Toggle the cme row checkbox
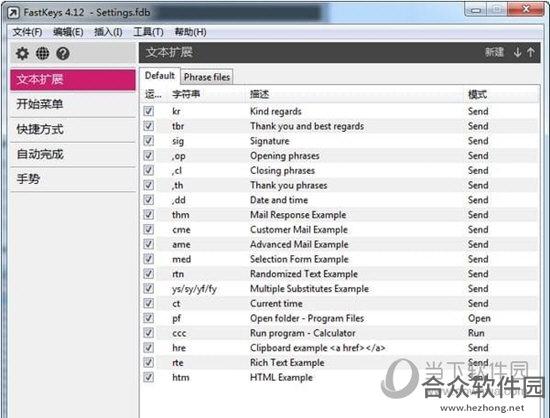Screen dimensions: 550x418 click(x=149, y=229)
